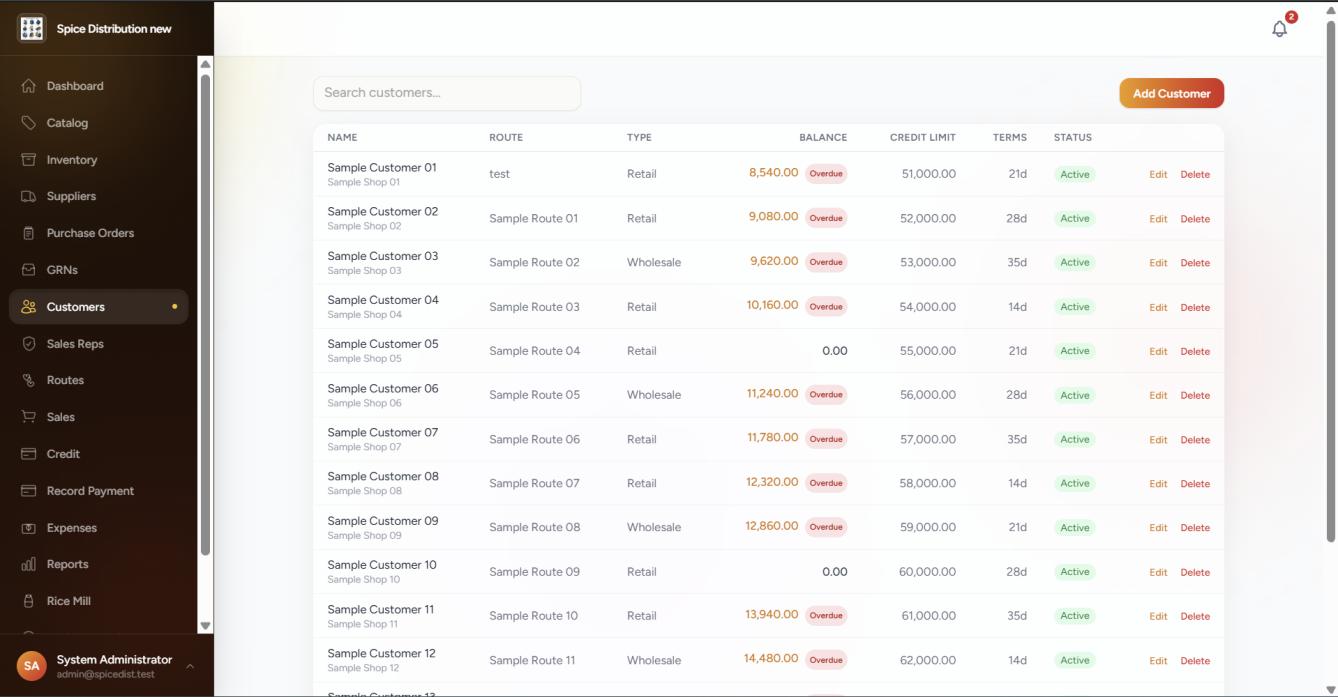1338x697 pixels.
Task: Delete Sample Customer 10
Action: [1195, 572]
